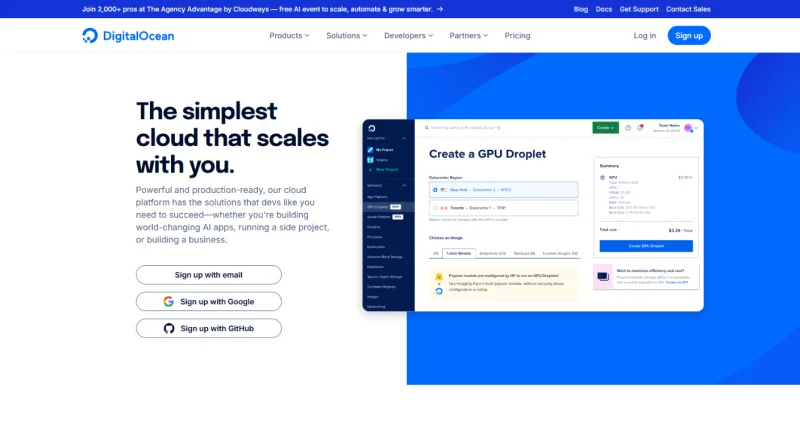Screen dimensions: 800x436
Task: Open the help question-mark icon in mockup
Action: click(628, 128)
